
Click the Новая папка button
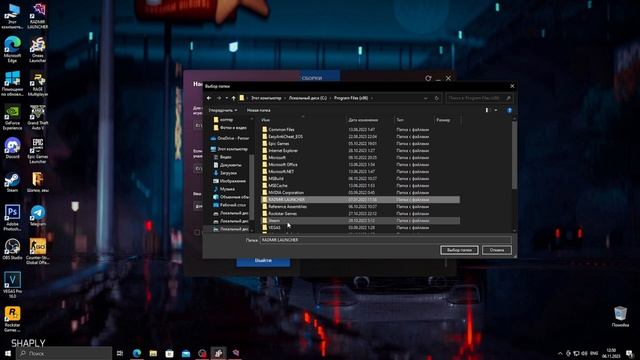258,110
